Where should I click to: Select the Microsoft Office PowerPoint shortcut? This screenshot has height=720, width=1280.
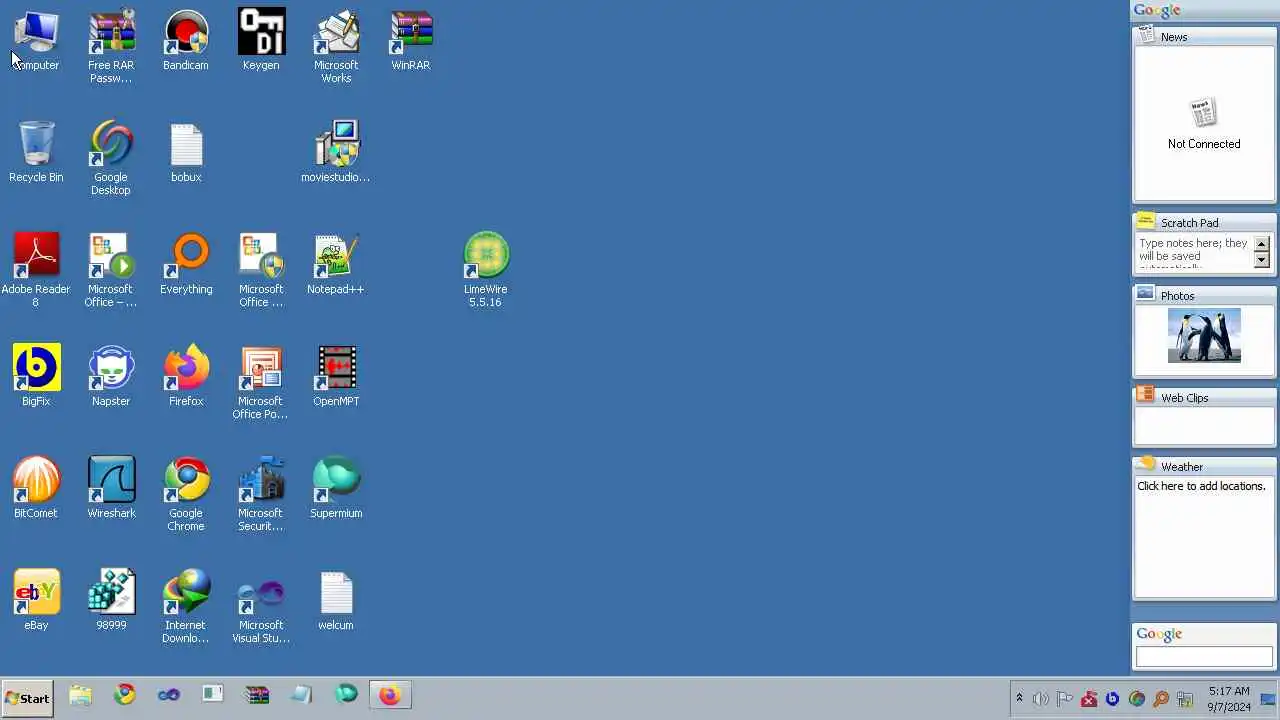point(261,382)
